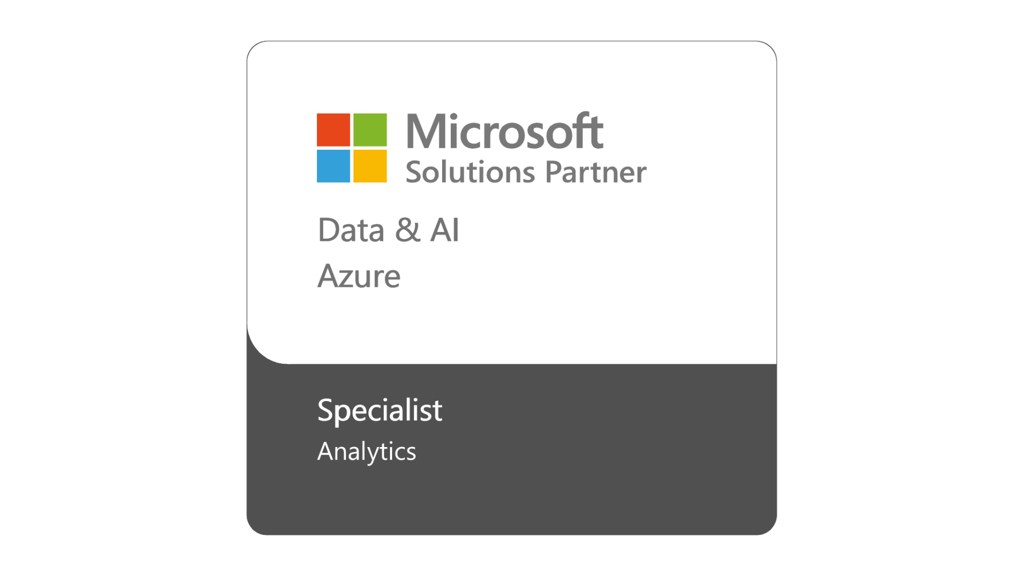The width and height of the screenshot is (1024, 576).
Task: Click the letter S in Specialist
Action: pos(325,409)
